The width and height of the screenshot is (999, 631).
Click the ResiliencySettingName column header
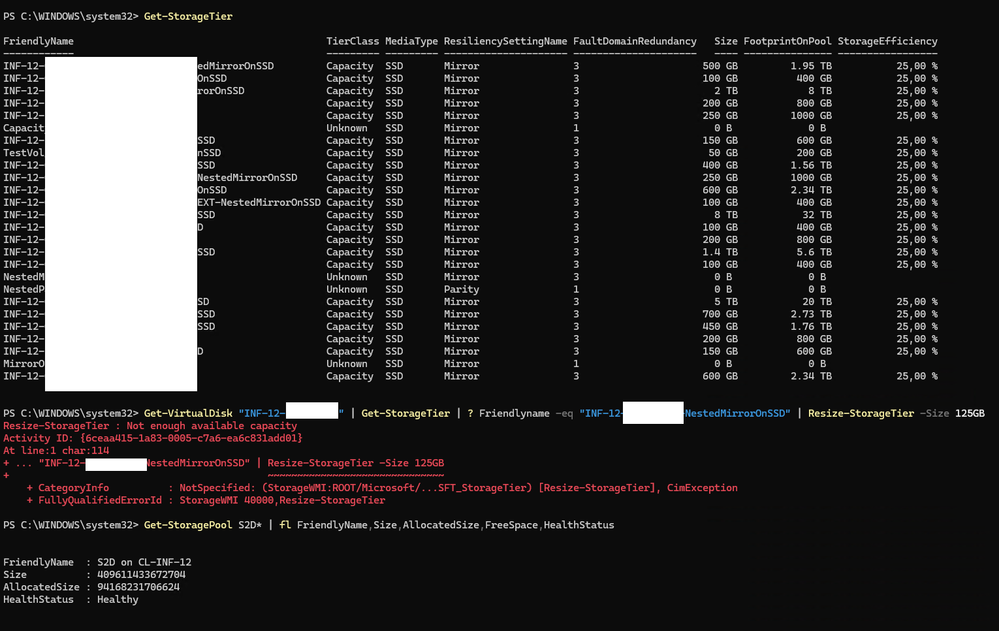[505, 41]
